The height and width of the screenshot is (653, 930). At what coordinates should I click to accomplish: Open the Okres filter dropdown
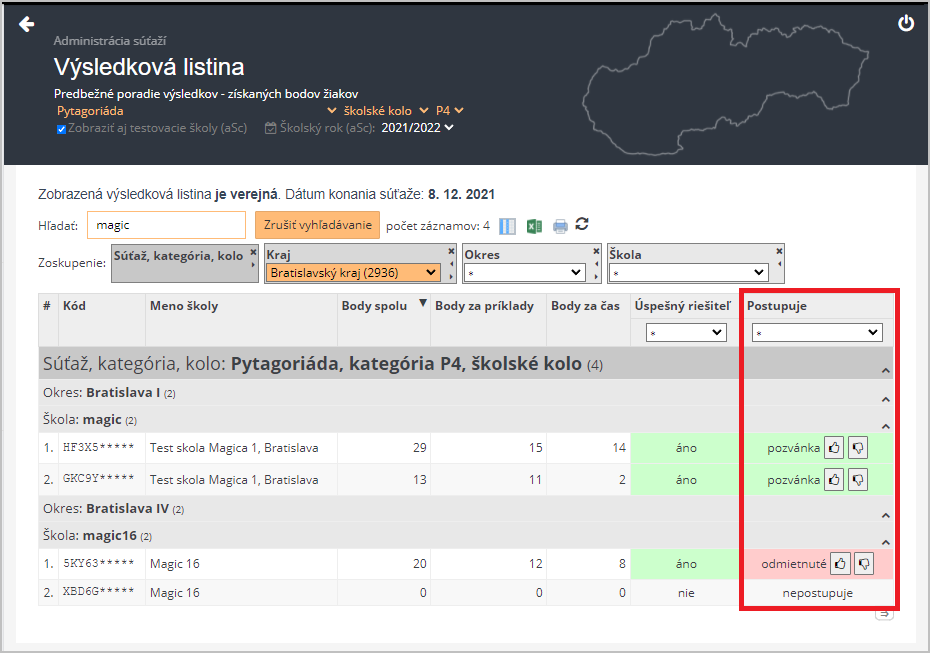(524, 273)
